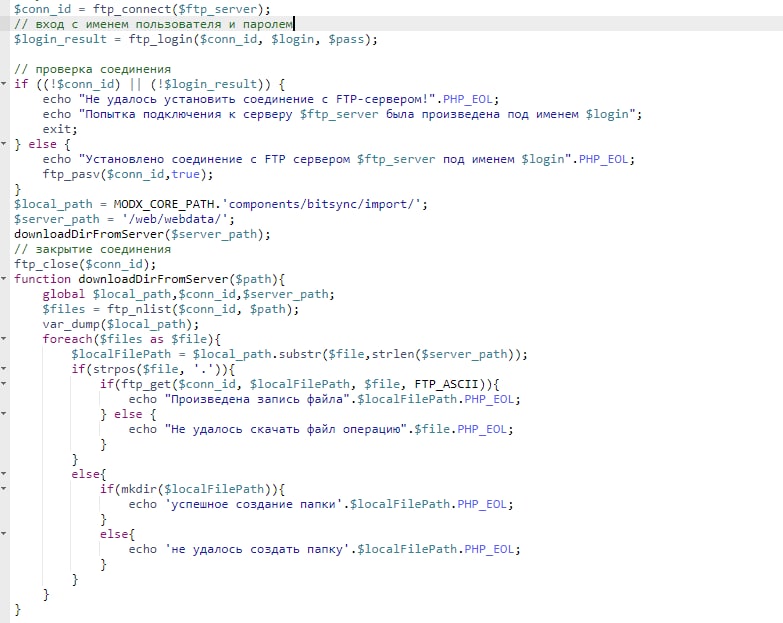783x623 pixels.
Task: Fold the function downloadDirFromServer definition
Action: coord(3,279)
